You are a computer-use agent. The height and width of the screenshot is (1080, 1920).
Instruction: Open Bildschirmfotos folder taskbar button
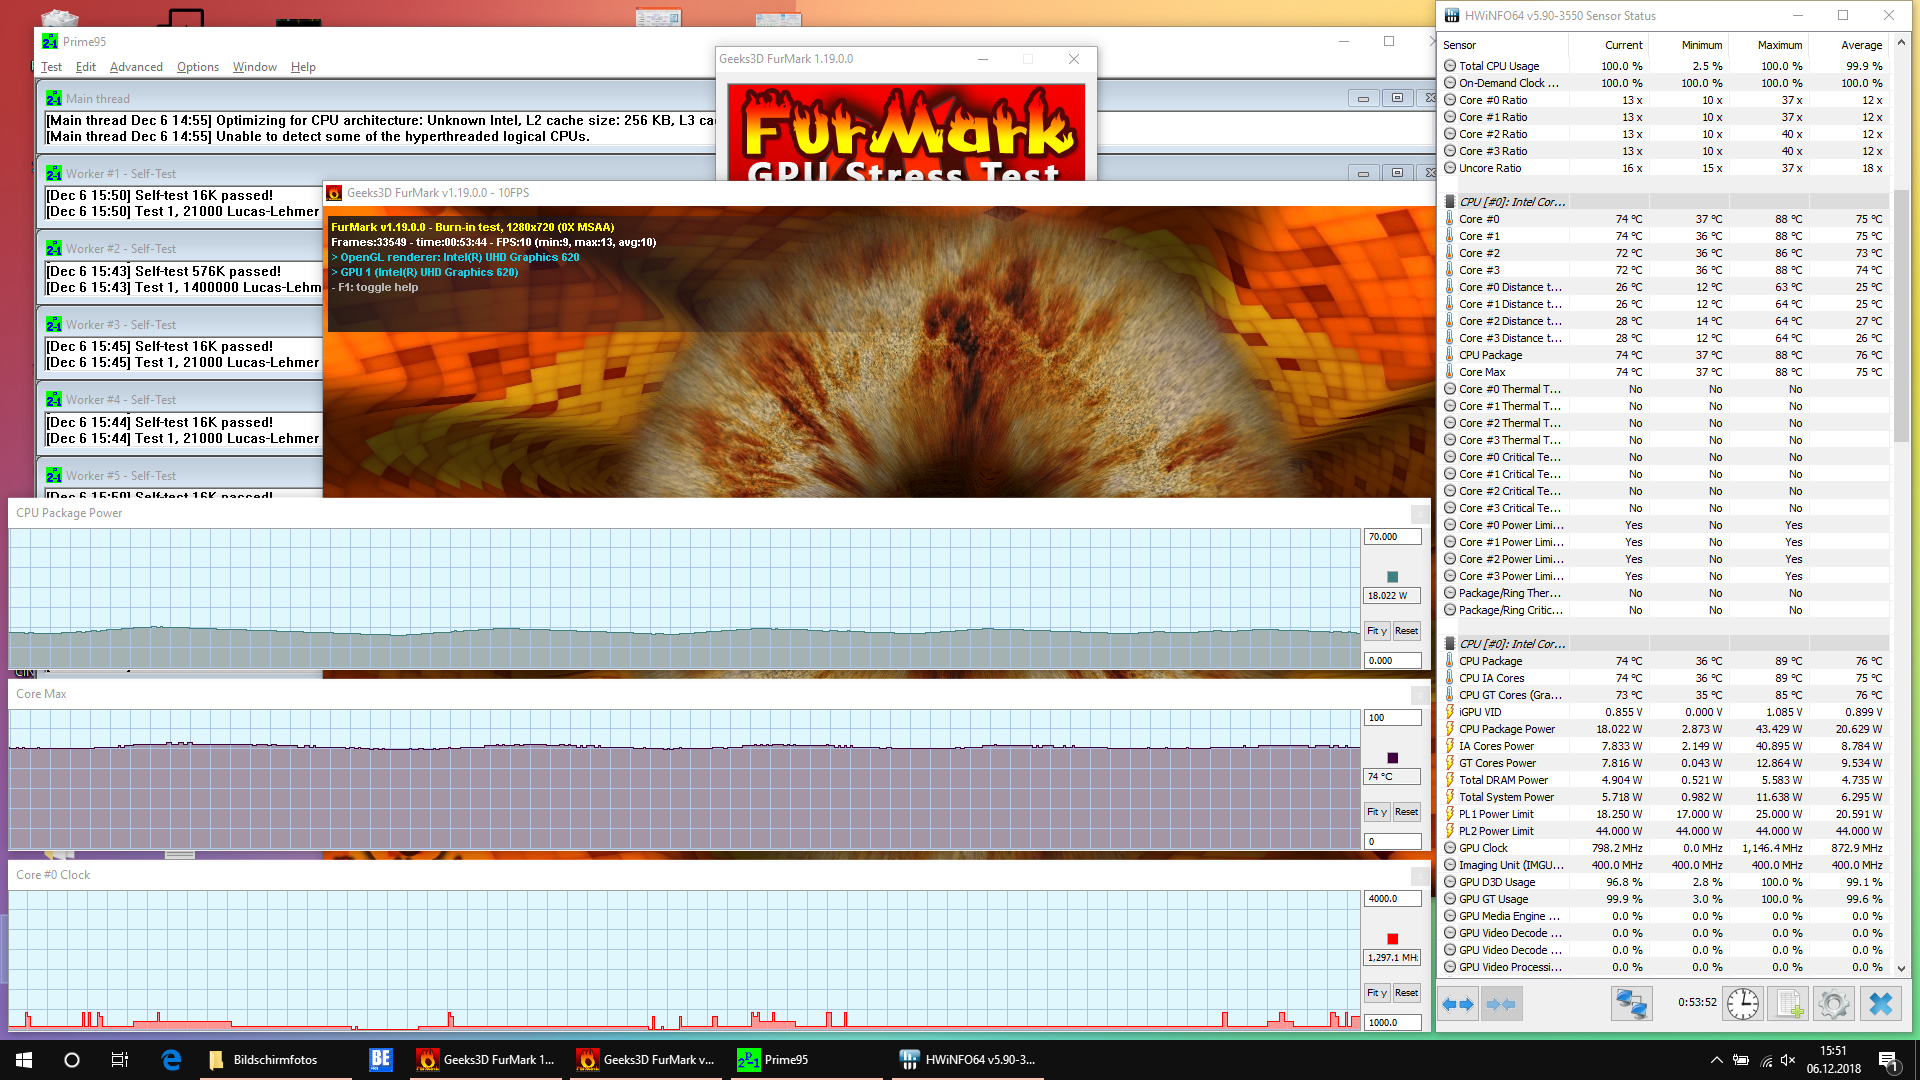[275, 1060]
